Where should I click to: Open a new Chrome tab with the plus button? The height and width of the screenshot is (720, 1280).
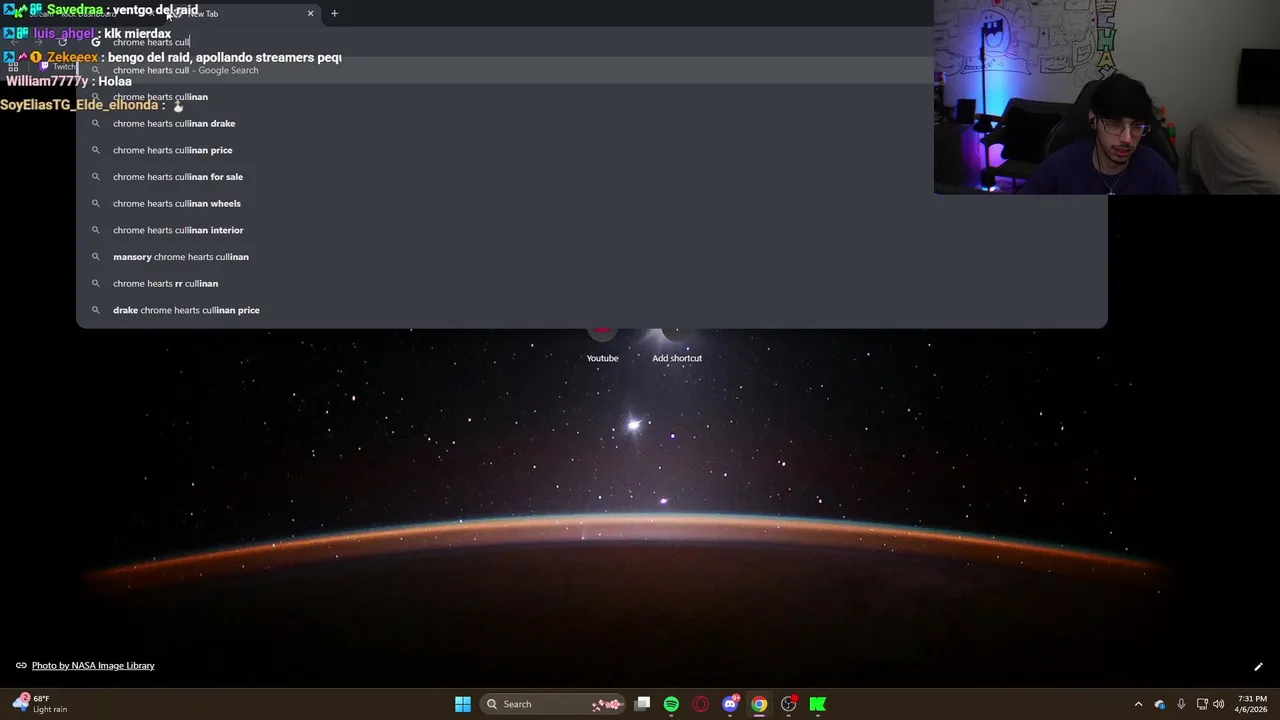click(x=334, y=13)
